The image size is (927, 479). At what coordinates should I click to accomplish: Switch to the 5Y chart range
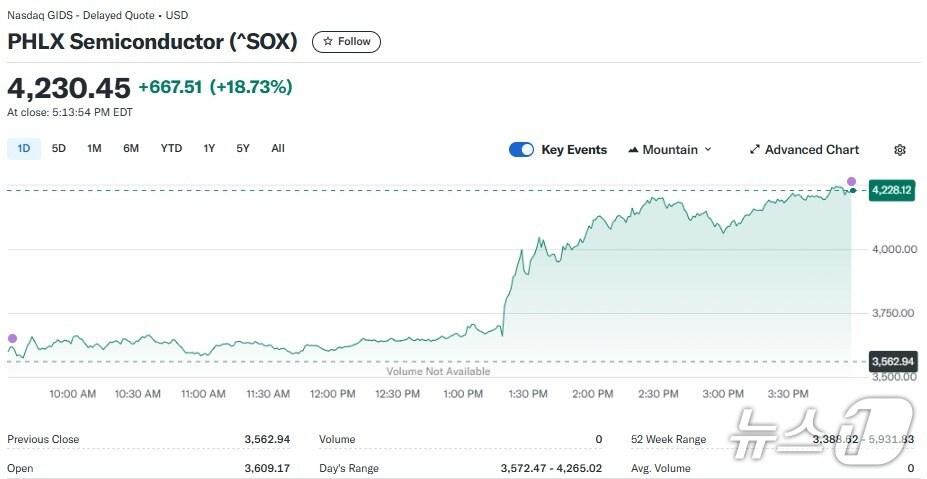[243, 149]
